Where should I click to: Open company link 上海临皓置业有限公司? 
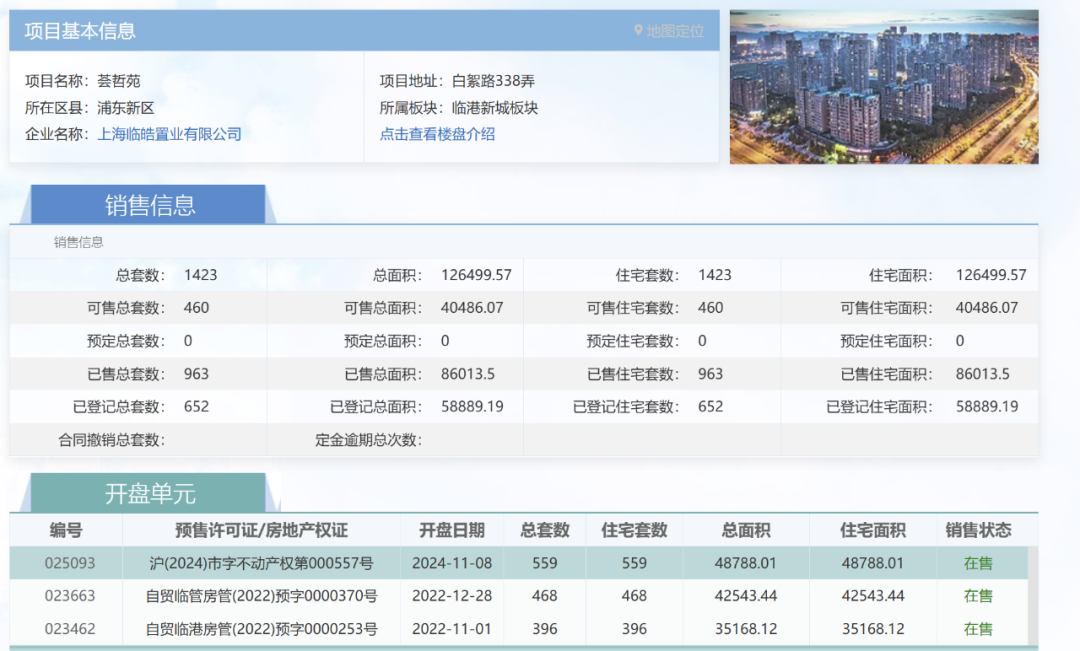click(x=169, y=134)
